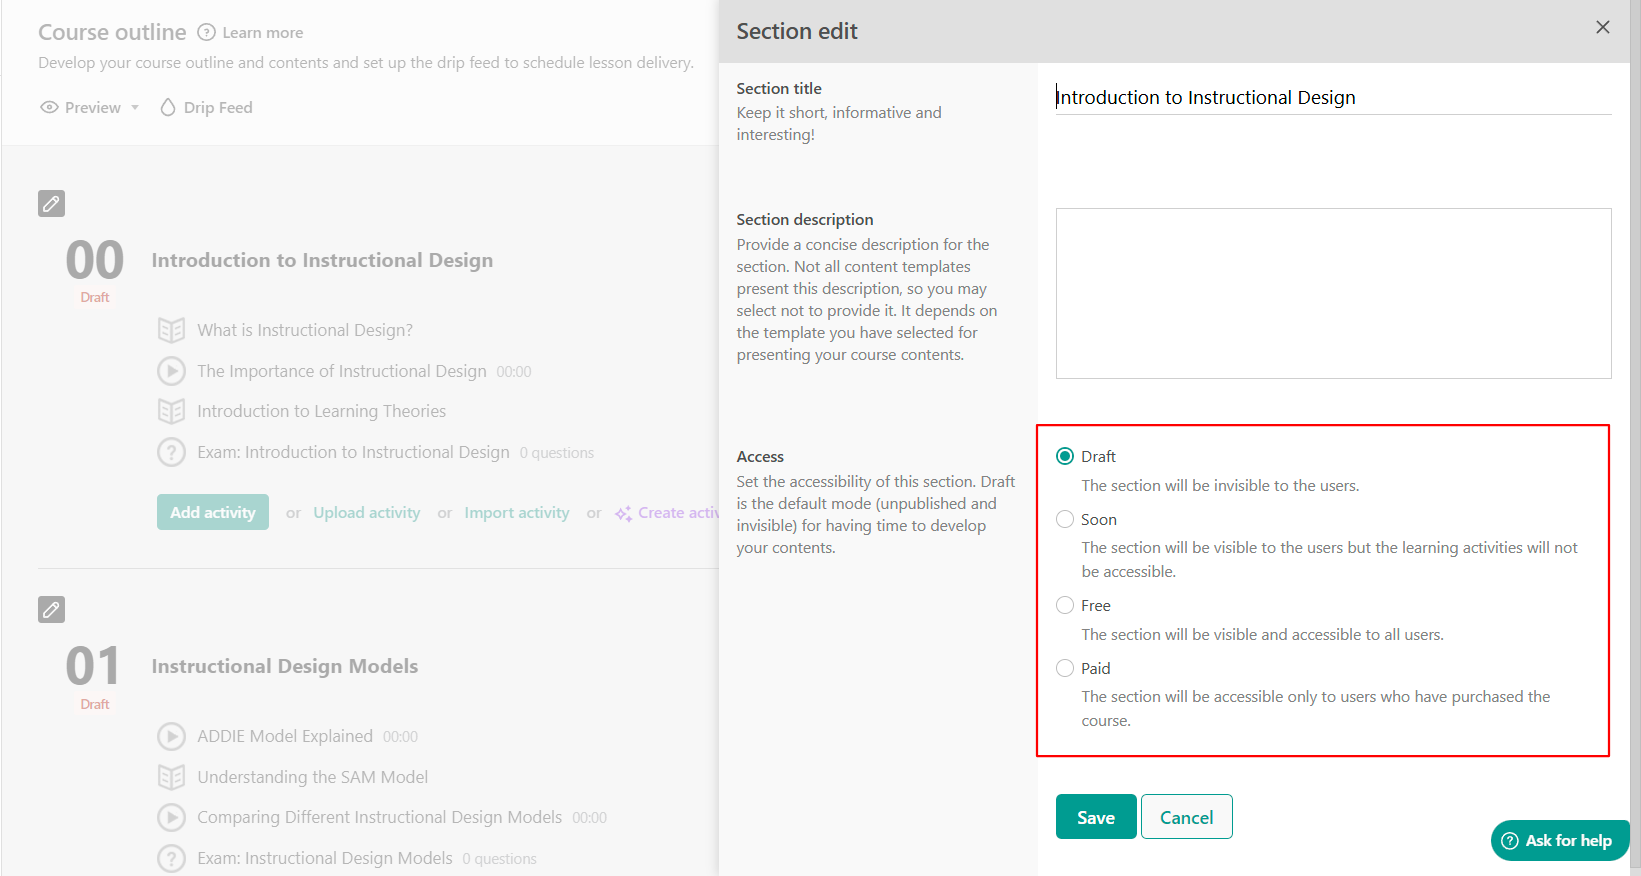Screen dimensions: 1641x876
Task: Click video icon beside ADDIE Model Explained
Action: tap(171, 736)
